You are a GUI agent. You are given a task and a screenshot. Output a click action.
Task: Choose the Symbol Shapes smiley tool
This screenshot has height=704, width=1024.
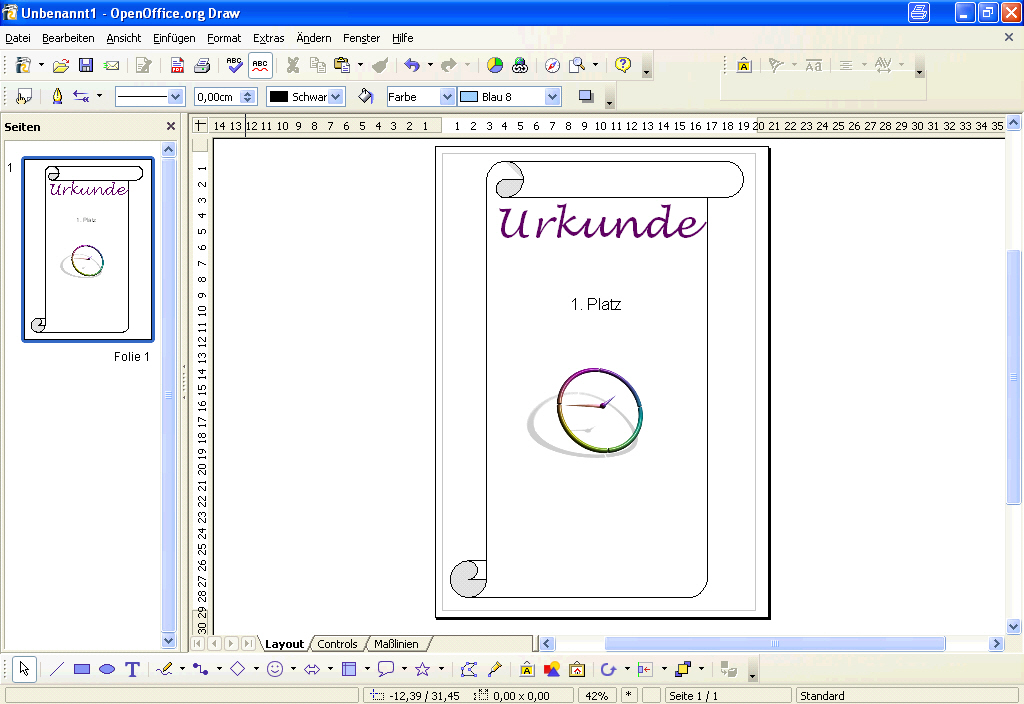(275, 669)
